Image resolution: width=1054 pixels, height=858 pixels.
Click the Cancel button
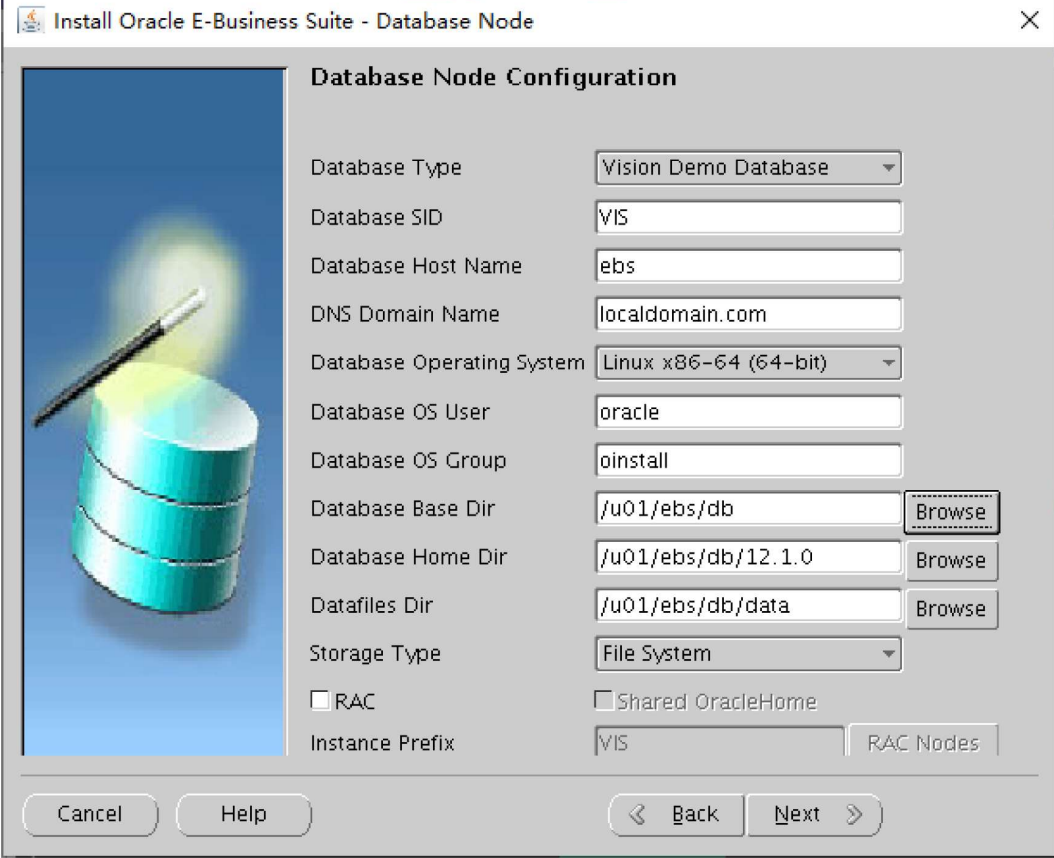coord(90,814)
